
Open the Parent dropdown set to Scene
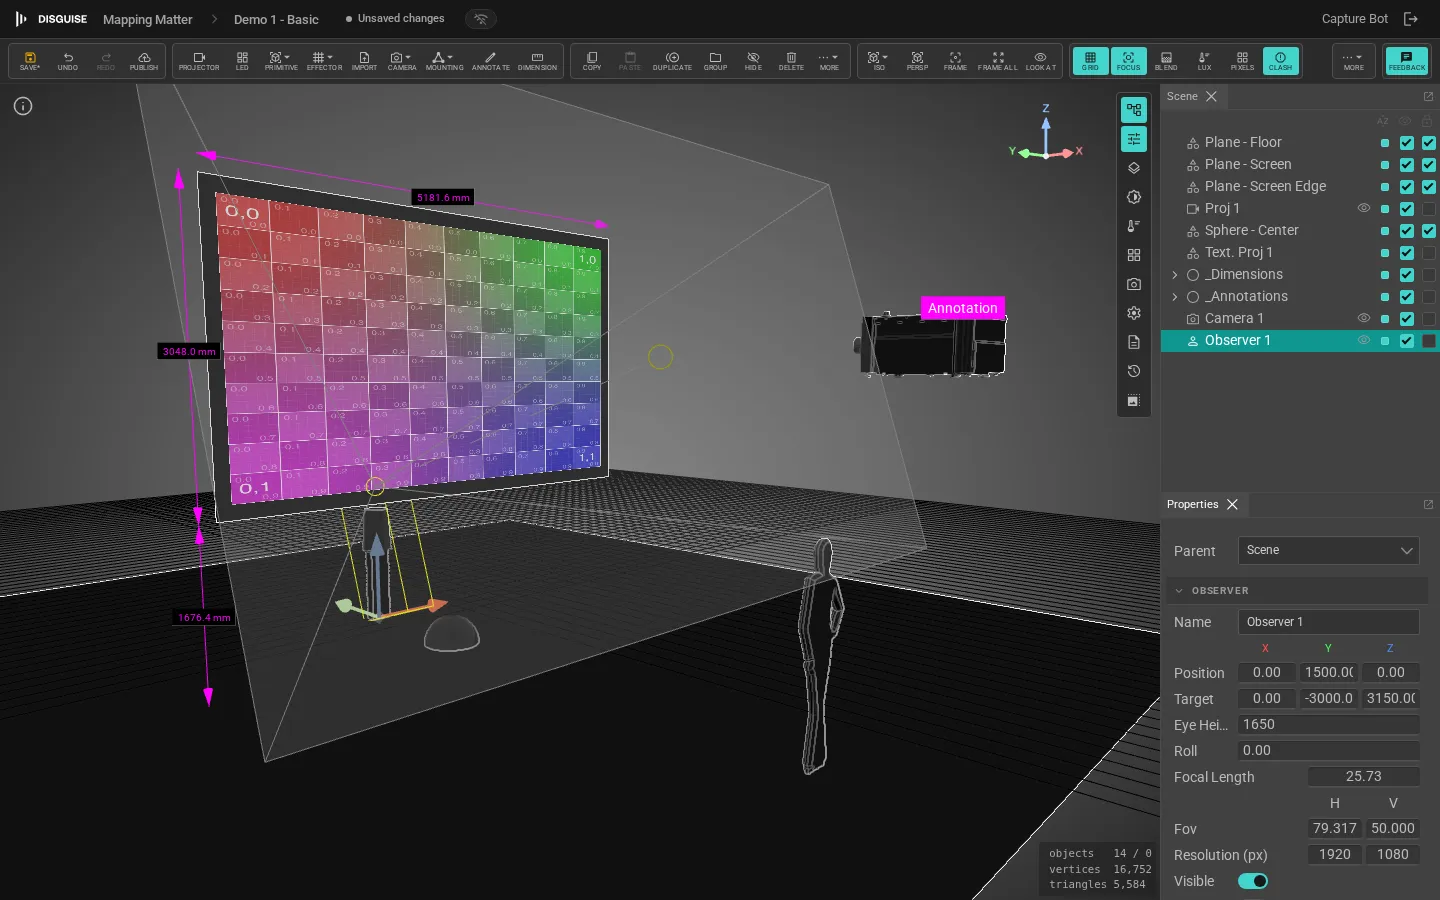click(1328, 551)
